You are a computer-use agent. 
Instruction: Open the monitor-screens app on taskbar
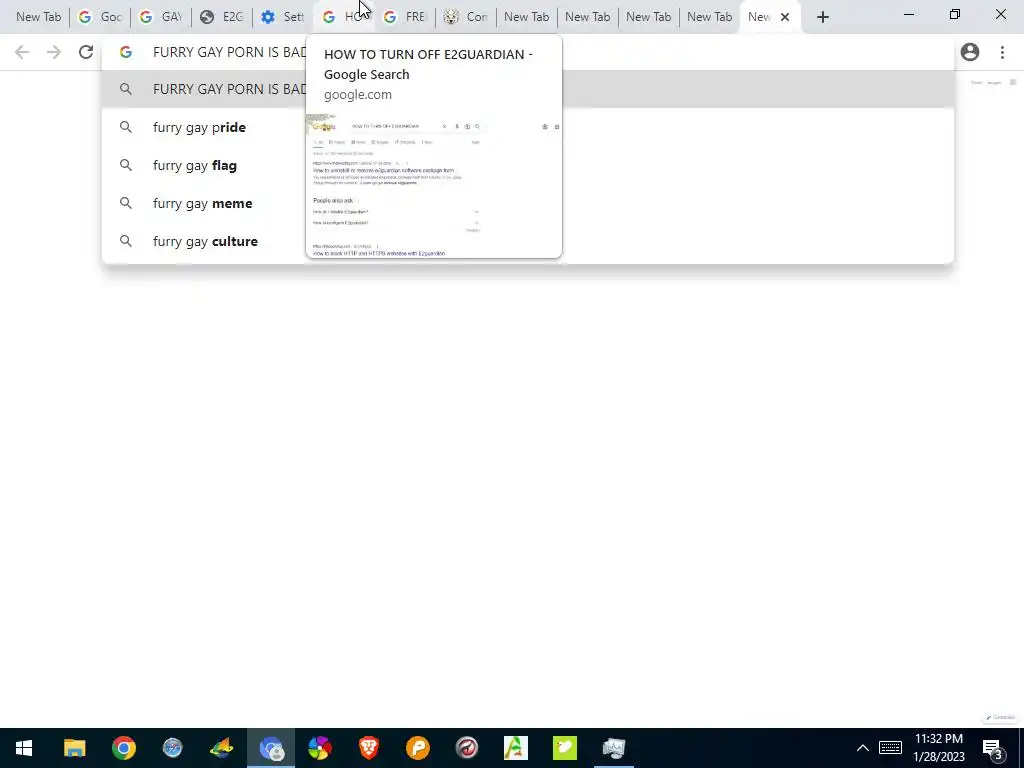(614, 748)
